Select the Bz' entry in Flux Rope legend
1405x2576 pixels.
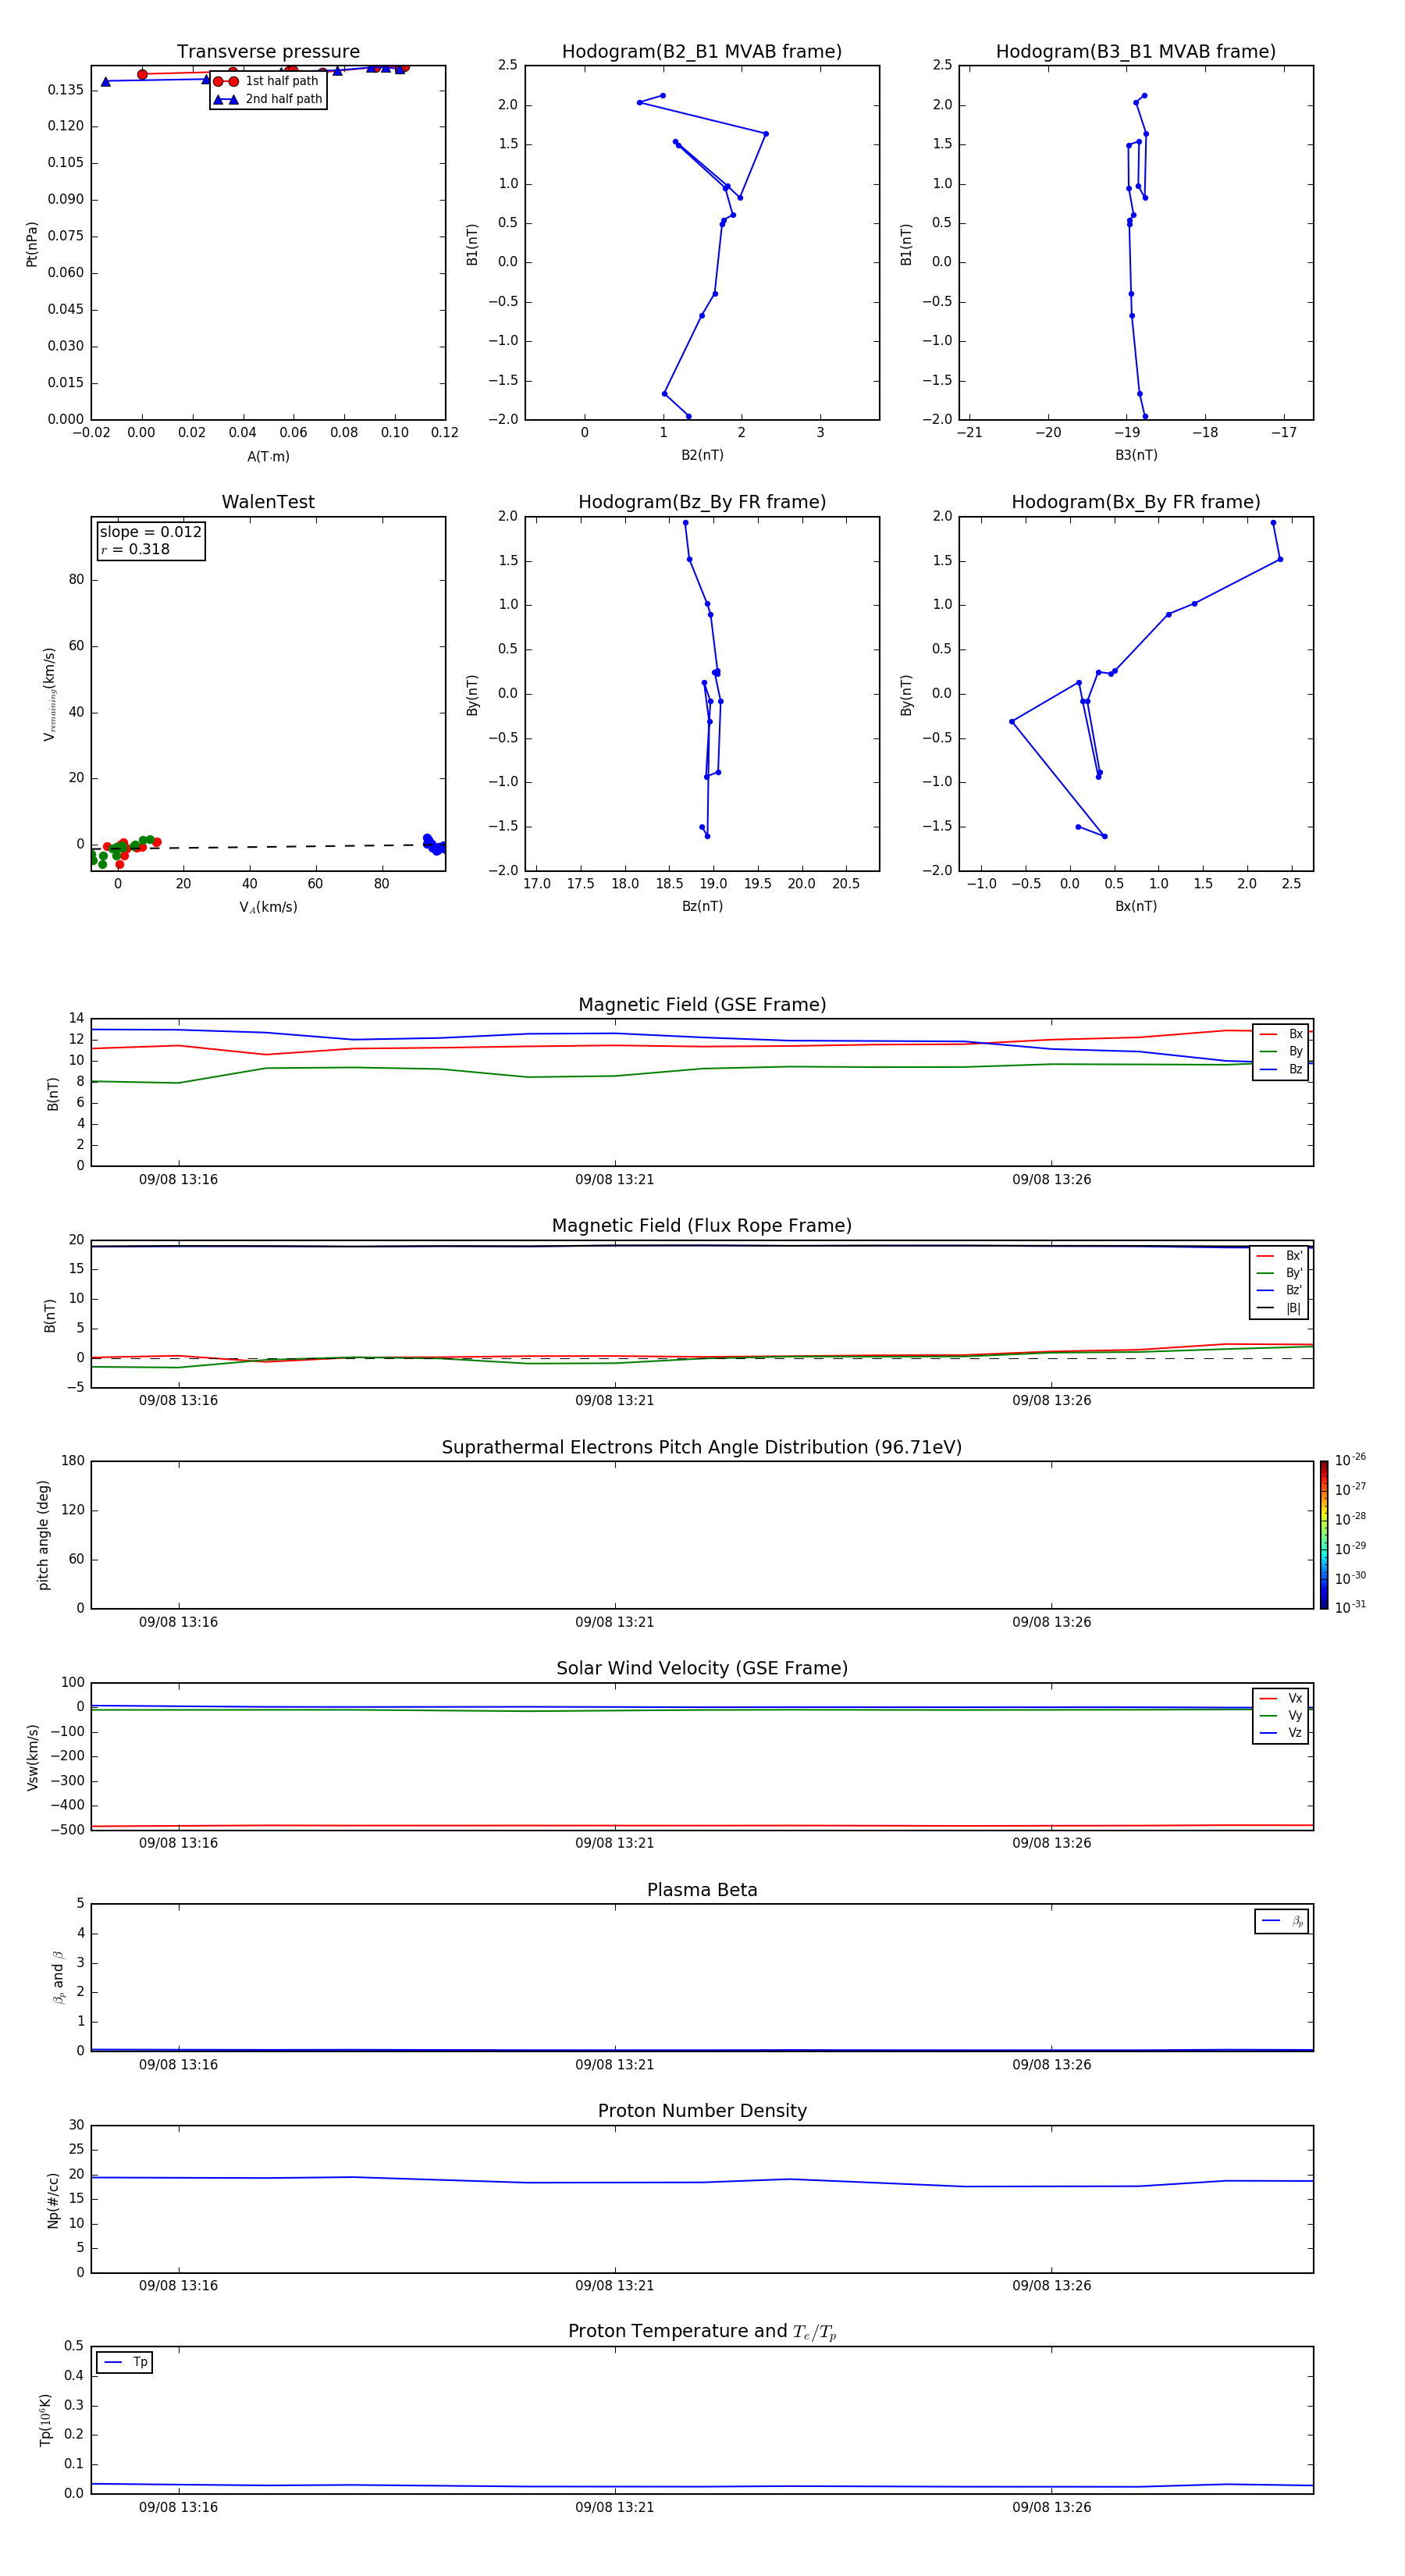1280,1290
